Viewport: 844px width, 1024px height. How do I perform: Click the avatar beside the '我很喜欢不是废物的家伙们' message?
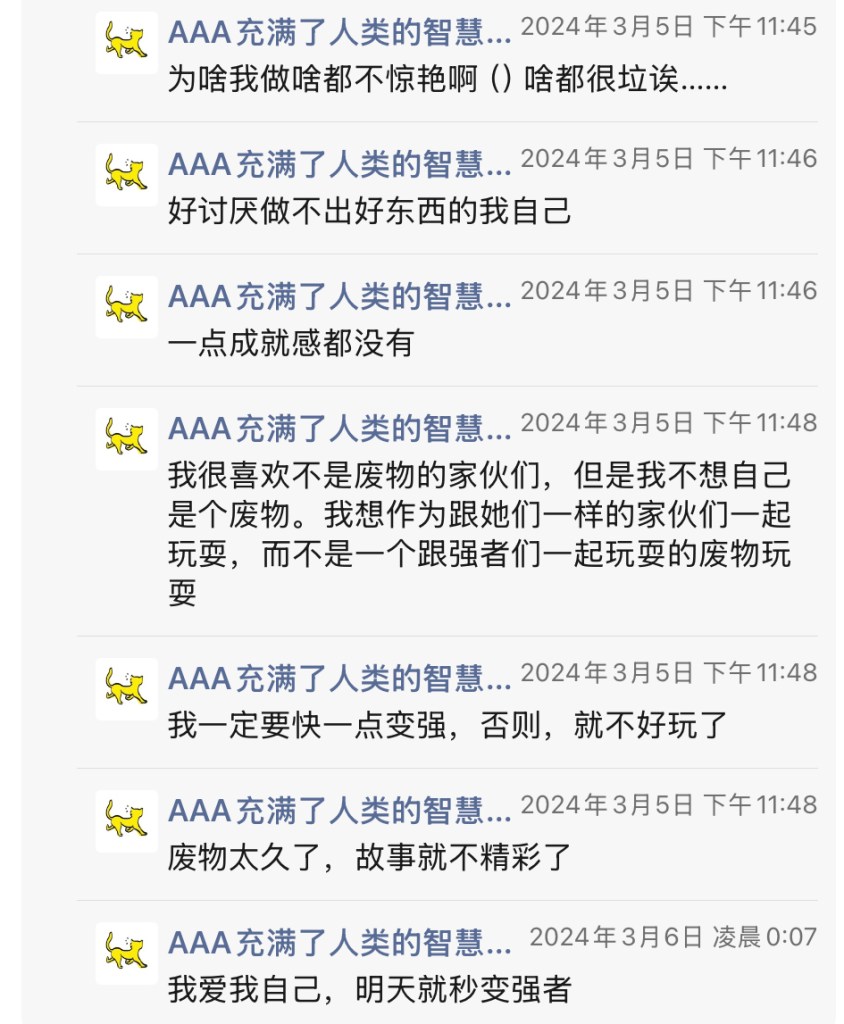pyautogui.click(x=127, y=439)
